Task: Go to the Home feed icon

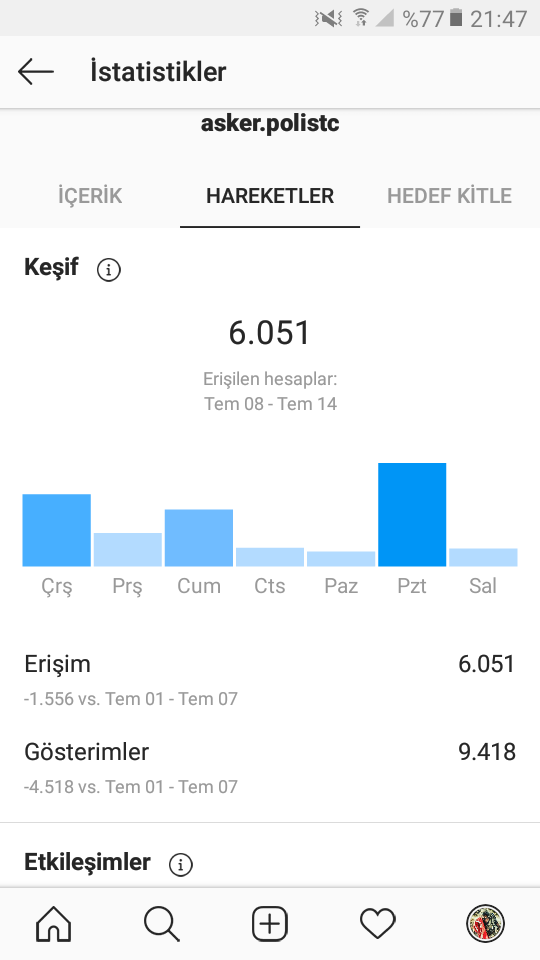Action: [54, 923]
